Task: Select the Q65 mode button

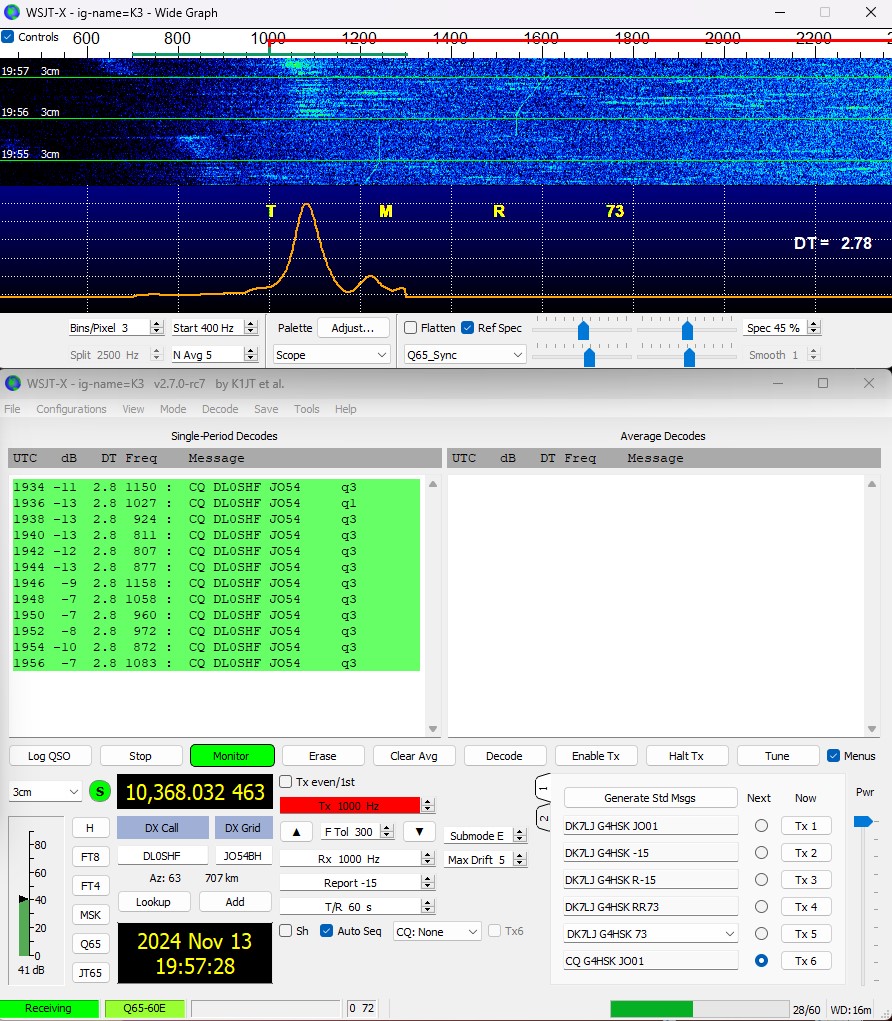Action: tap(90, 943)
